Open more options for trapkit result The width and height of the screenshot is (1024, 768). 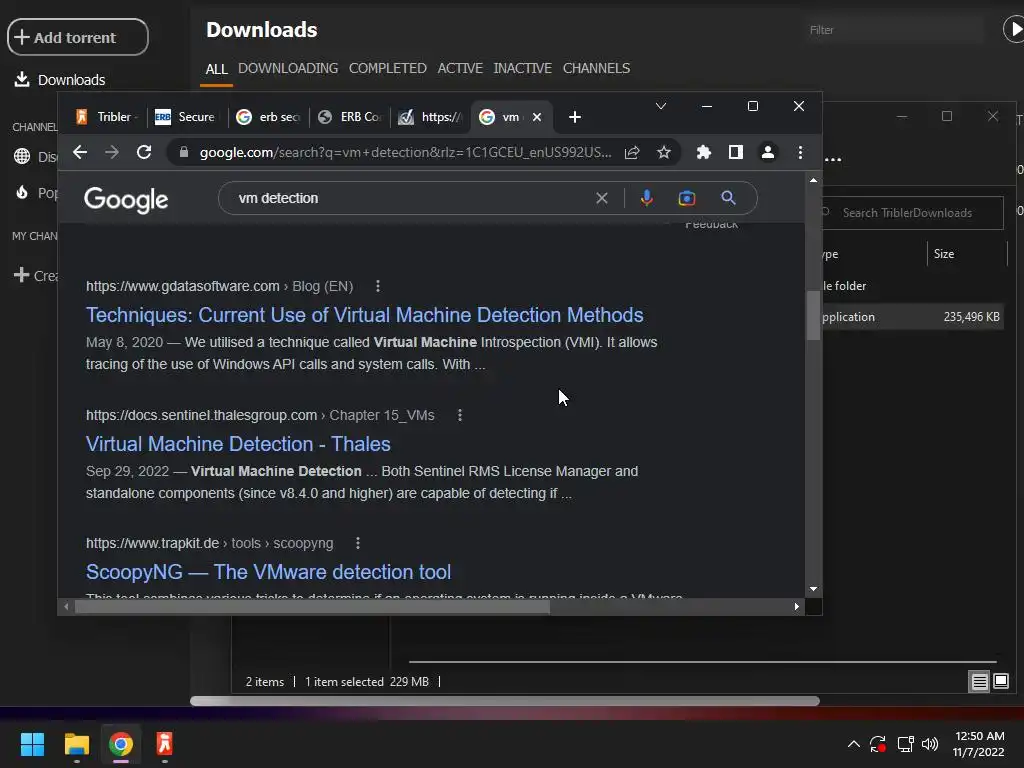point(357,543)
